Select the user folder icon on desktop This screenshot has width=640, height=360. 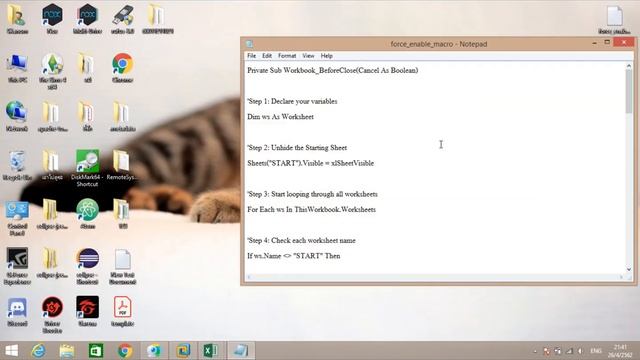(x=17, y=19)
